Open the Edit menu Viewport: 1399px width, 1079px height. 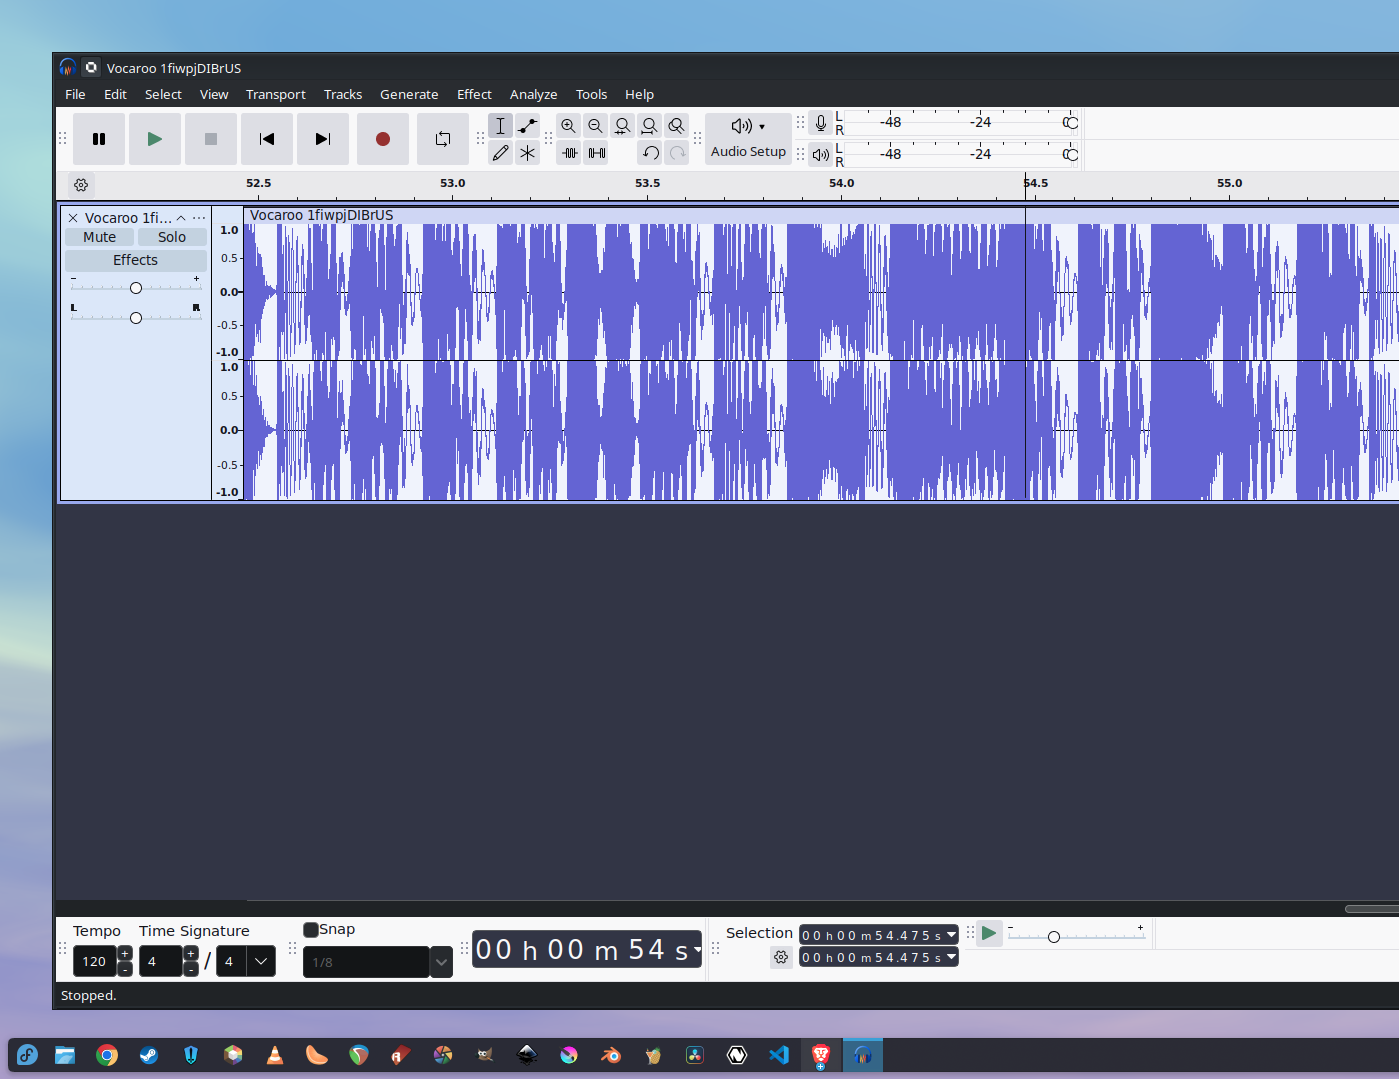[115, 94]
